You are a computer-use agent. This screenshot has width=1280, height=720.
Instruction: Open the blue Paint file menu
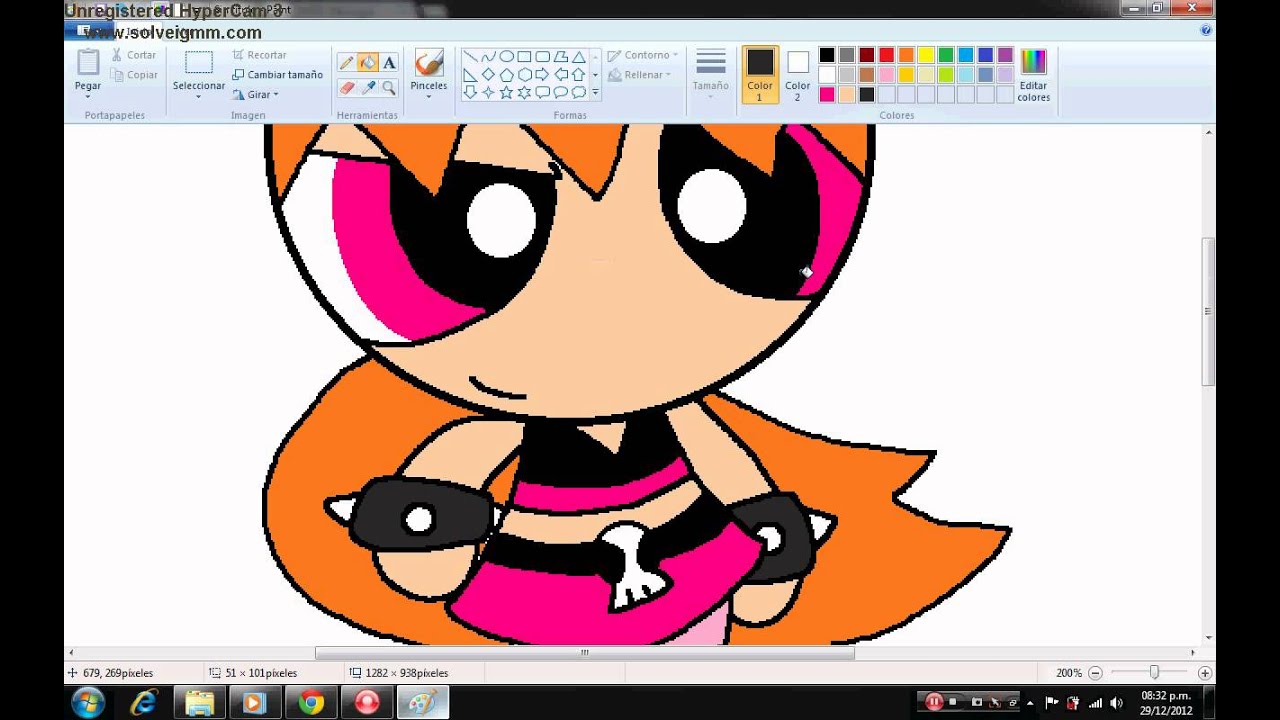pos(88,31)
